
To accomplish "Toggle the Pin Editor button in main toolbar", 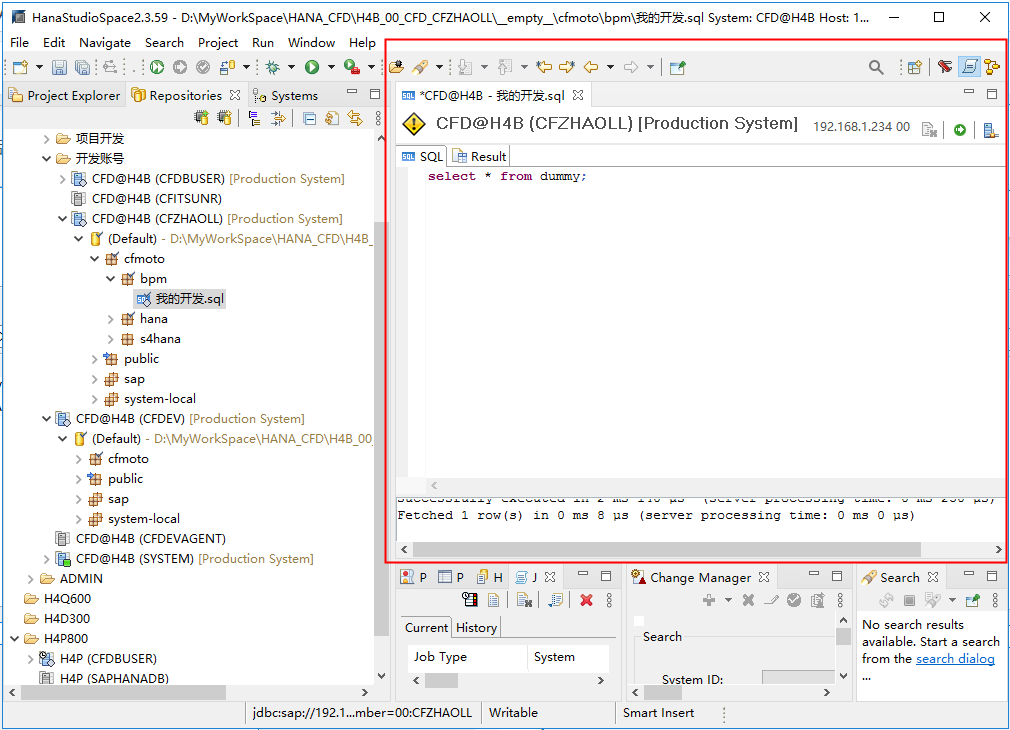I will (677, 67).
